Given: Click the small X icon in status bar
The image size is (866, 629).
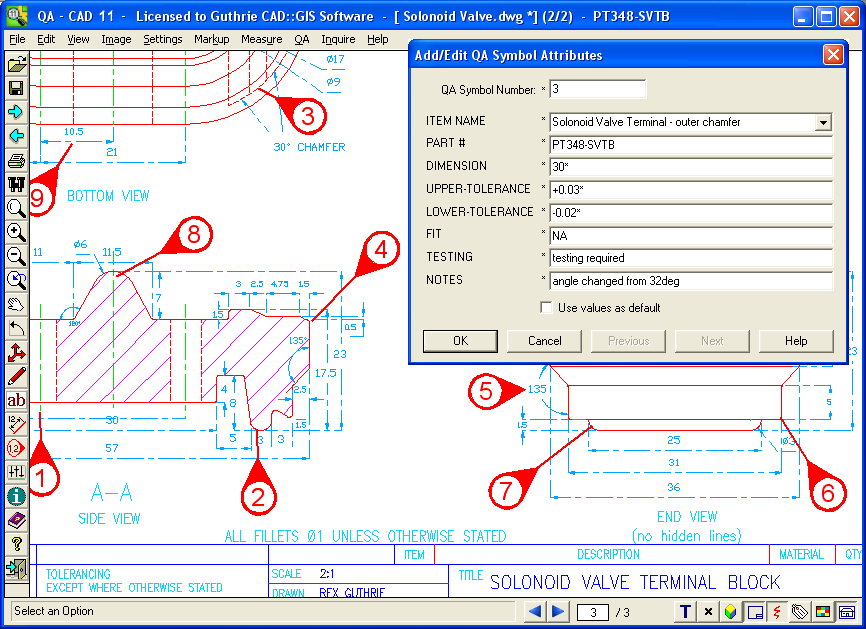Looking at the screenshot, I should pyautogui.click(x=708, y=611).
